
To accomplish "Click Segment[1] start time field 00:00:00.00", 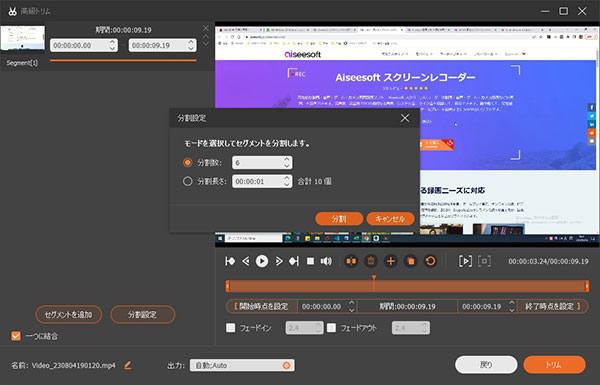I will click(84, 45).
